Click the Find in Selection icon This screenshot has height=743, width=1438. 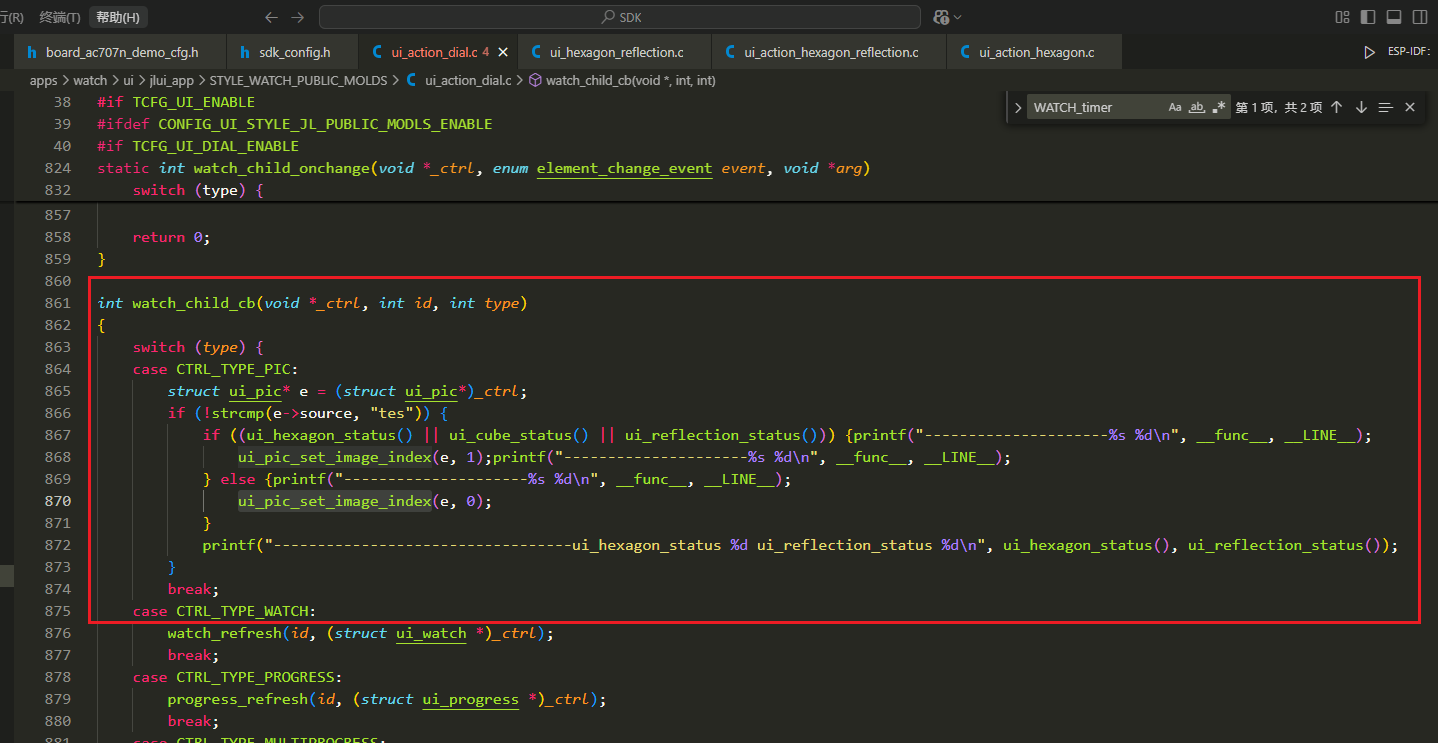tap(1385, 107)
